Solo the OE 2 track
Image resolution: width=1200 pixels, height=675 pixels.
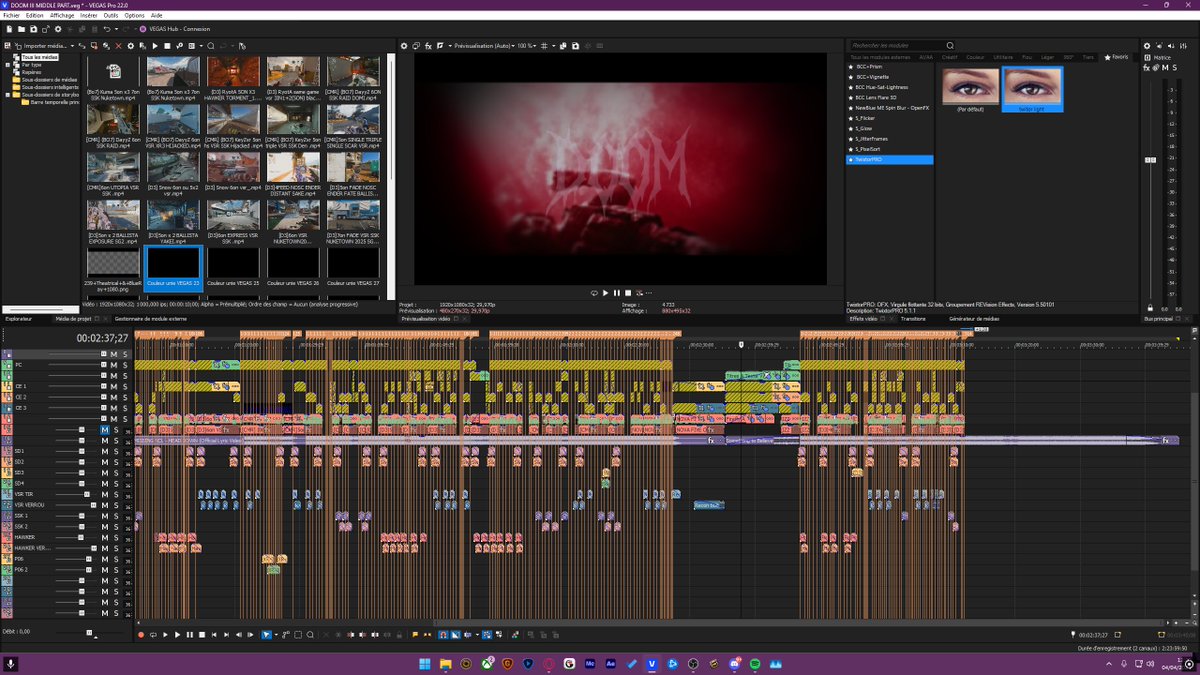[x=125, y=397]
